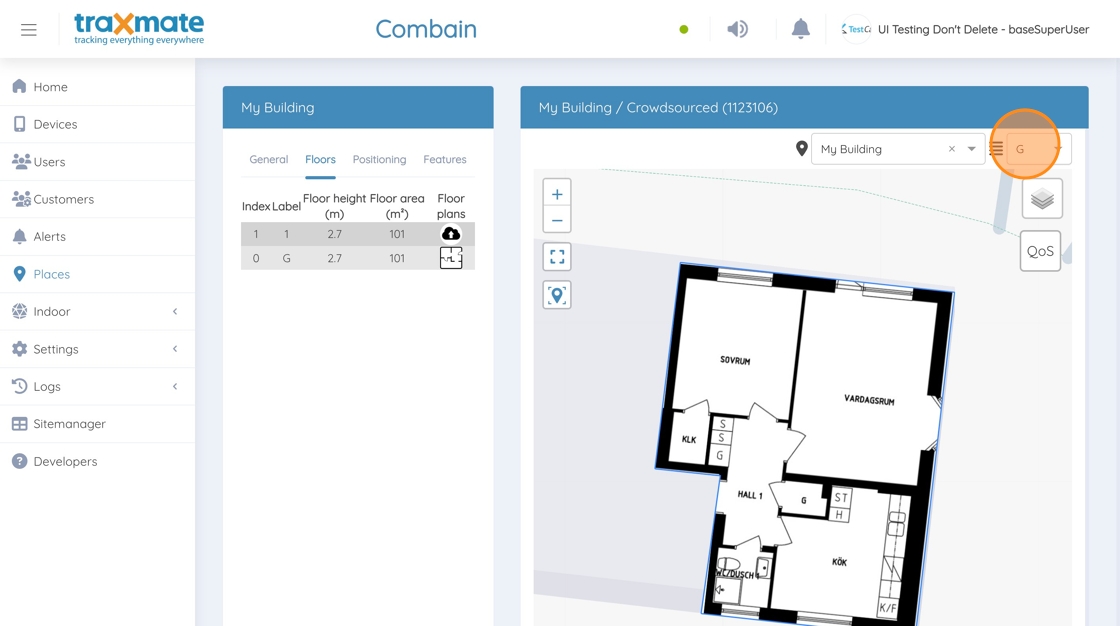The image size is (1120, 626).
Task: Click the map pin icon beside building selector
Action: [801, 149]
